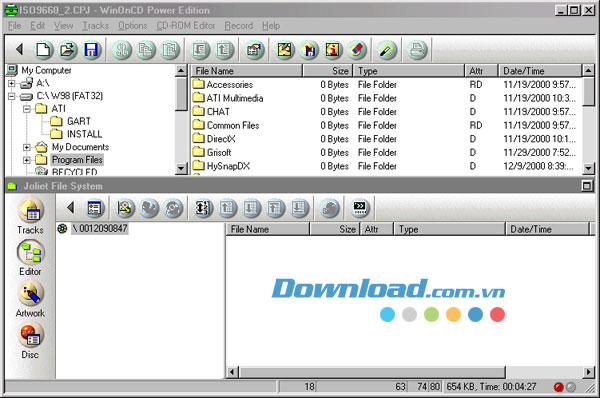600x398 pixels.
Task: Expand the Program Files folder node
Action: coord(26,160)
